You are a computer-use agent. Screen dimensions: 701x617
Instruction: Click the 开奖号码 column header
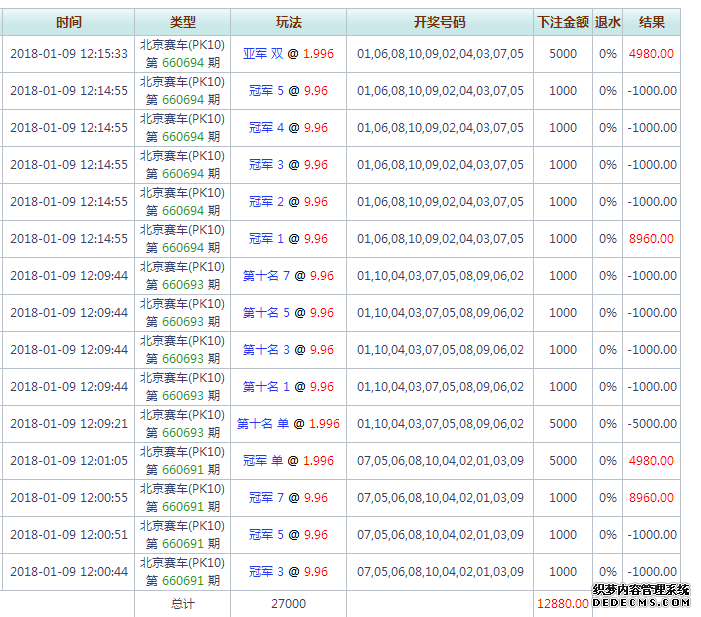(439, 22)
